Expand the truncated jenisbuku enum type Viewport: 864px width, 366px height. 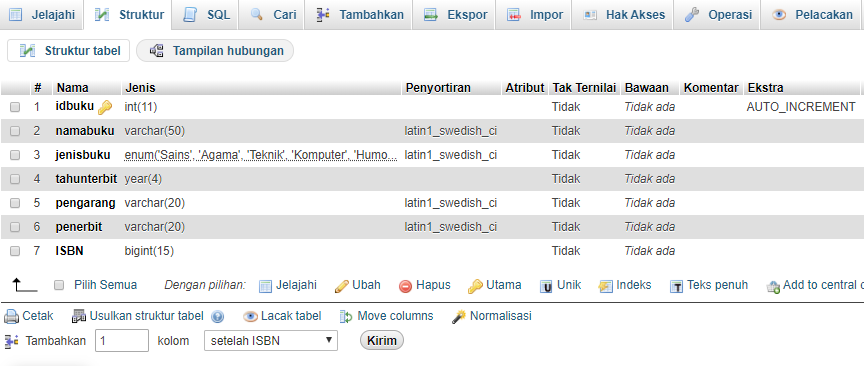(x=261, y=155)
